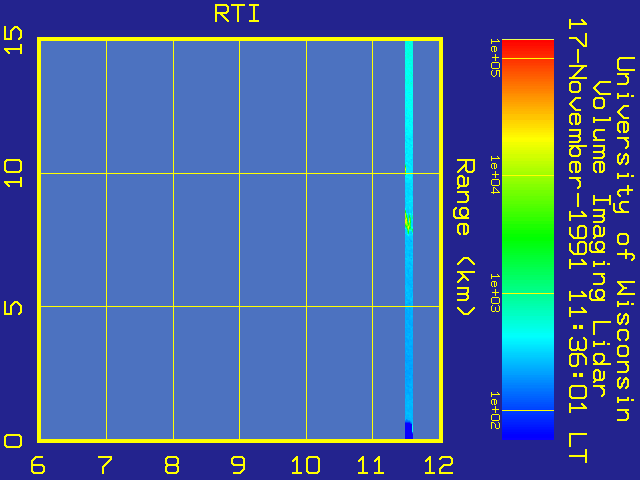The width and height of the screenshot is (640, 480).
Task: Click the lidar data strip in the plot
Action: (x=409, y=240)
